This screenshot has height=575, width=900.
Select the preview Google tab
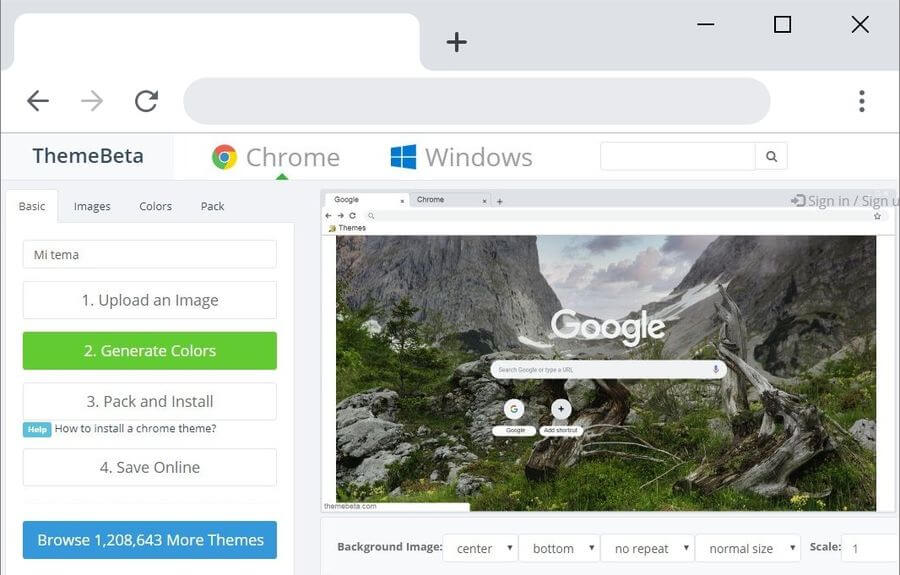click(x=367, y=200)
